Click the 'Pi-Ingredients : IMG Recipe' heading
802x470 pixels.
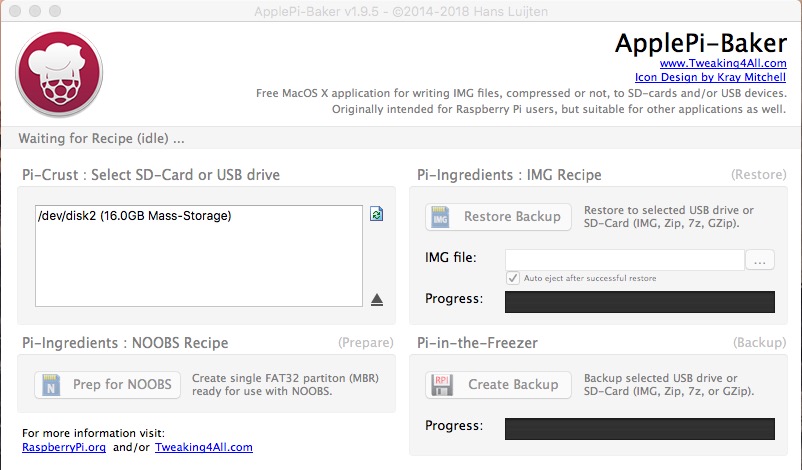[509, 175]
